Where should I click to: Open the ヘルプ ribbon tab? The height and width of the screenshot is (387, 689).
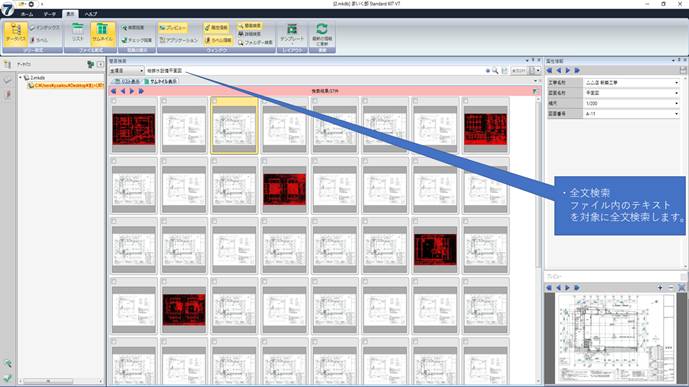pos(91,14)
